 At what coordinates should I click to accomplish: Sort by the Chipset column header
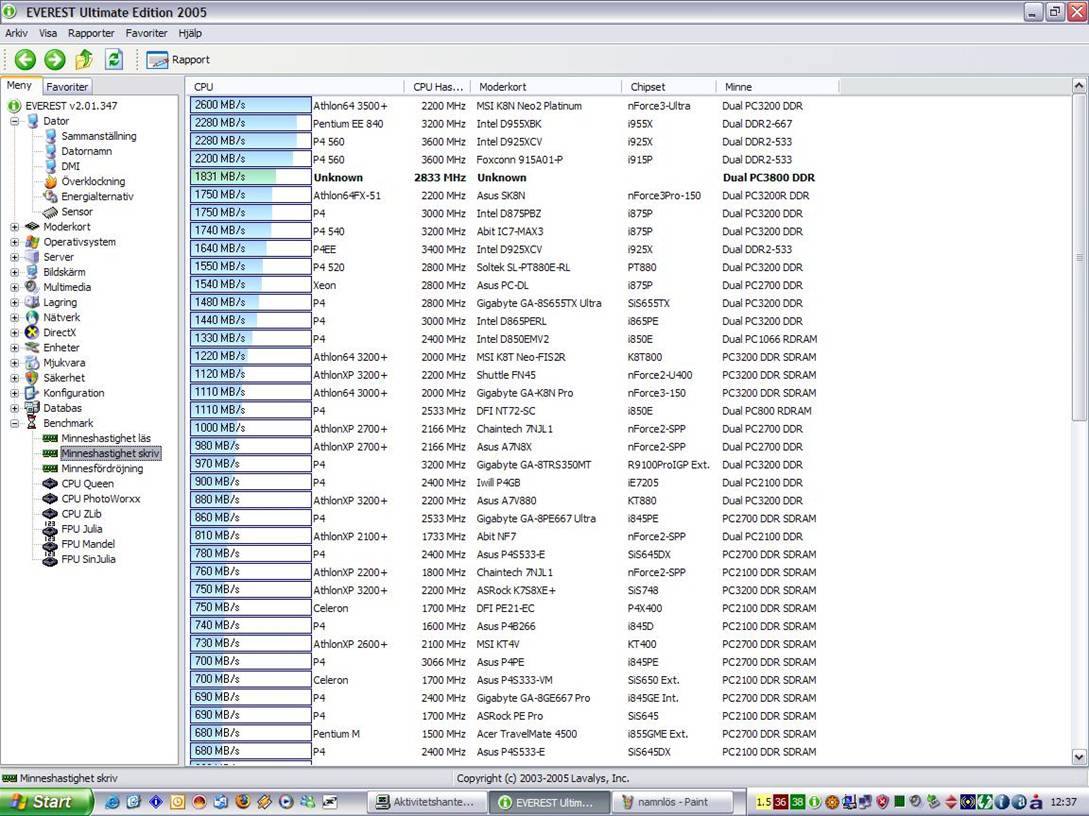[x=669, y=87]
